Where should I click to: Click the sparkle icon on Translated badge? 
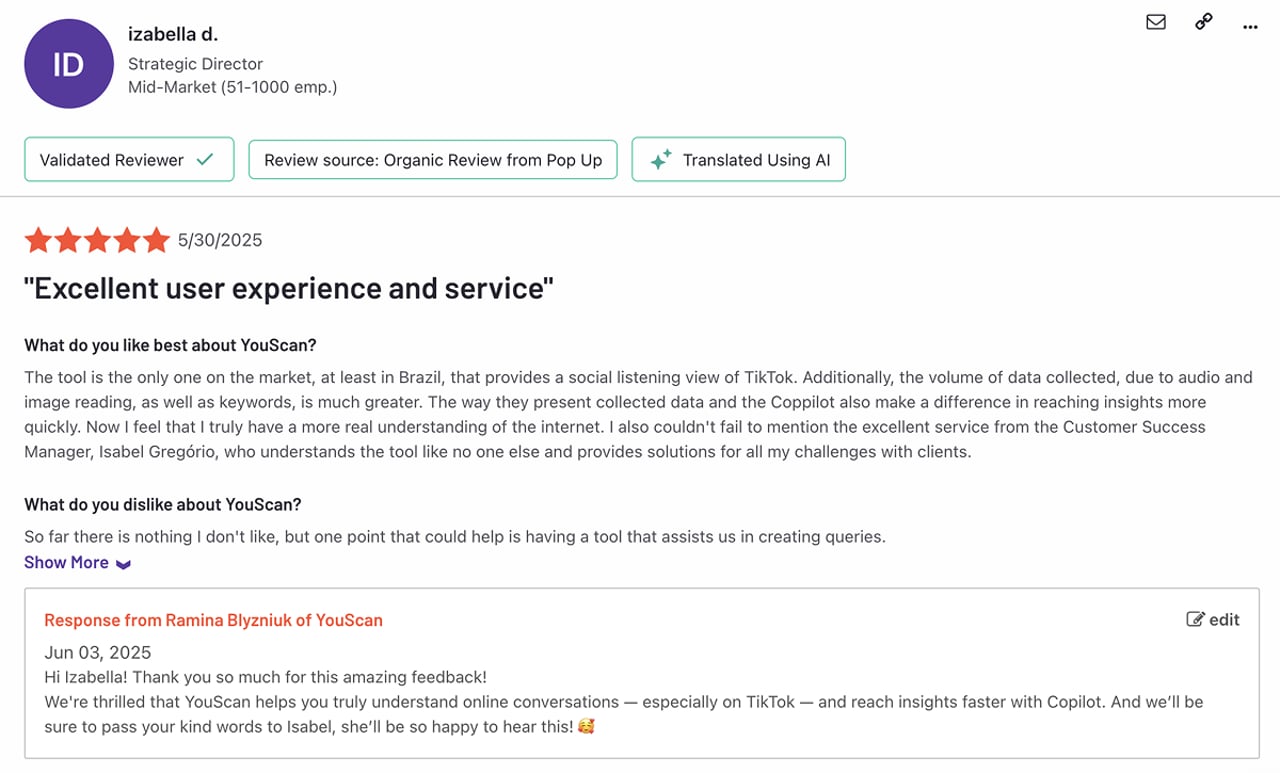pos(660,160)
